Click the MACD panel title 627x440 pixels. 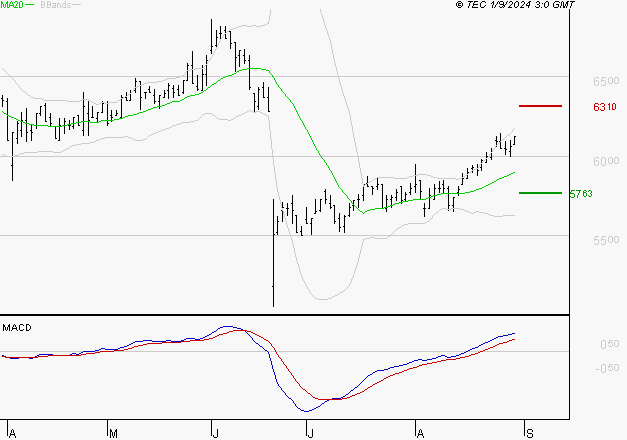17,328
